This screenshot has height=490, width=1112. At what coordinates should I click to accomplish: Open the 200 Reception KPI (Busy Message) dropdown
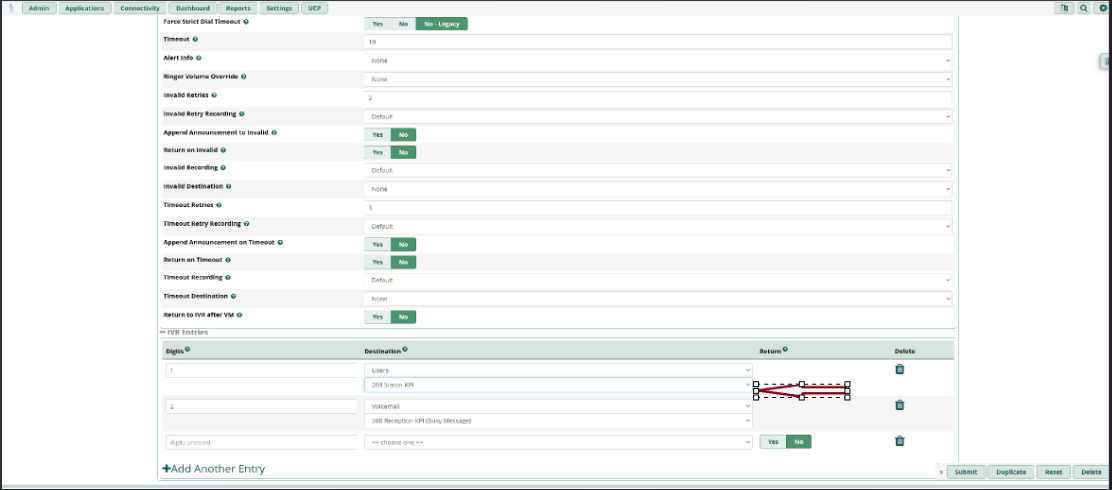point(558,421)
